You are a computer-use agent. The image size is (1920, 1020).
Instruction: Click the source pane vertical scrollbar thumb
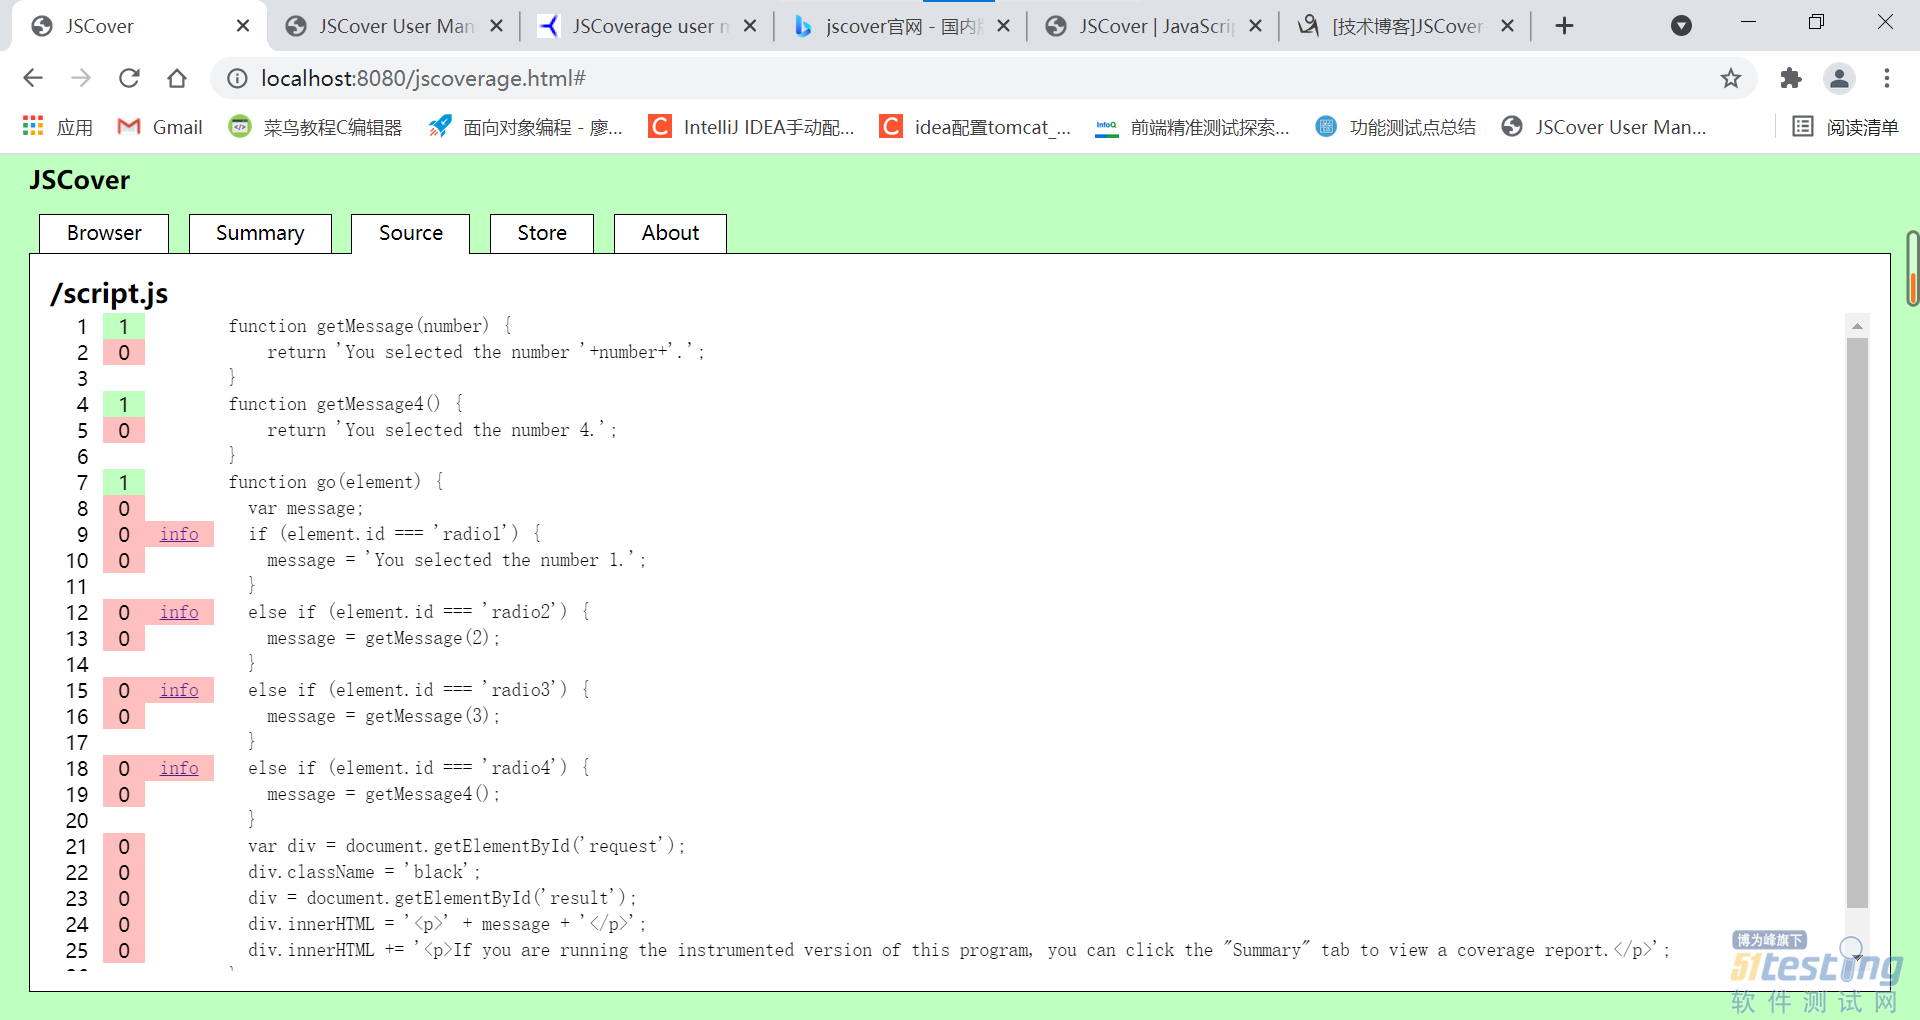[1857, 622]
